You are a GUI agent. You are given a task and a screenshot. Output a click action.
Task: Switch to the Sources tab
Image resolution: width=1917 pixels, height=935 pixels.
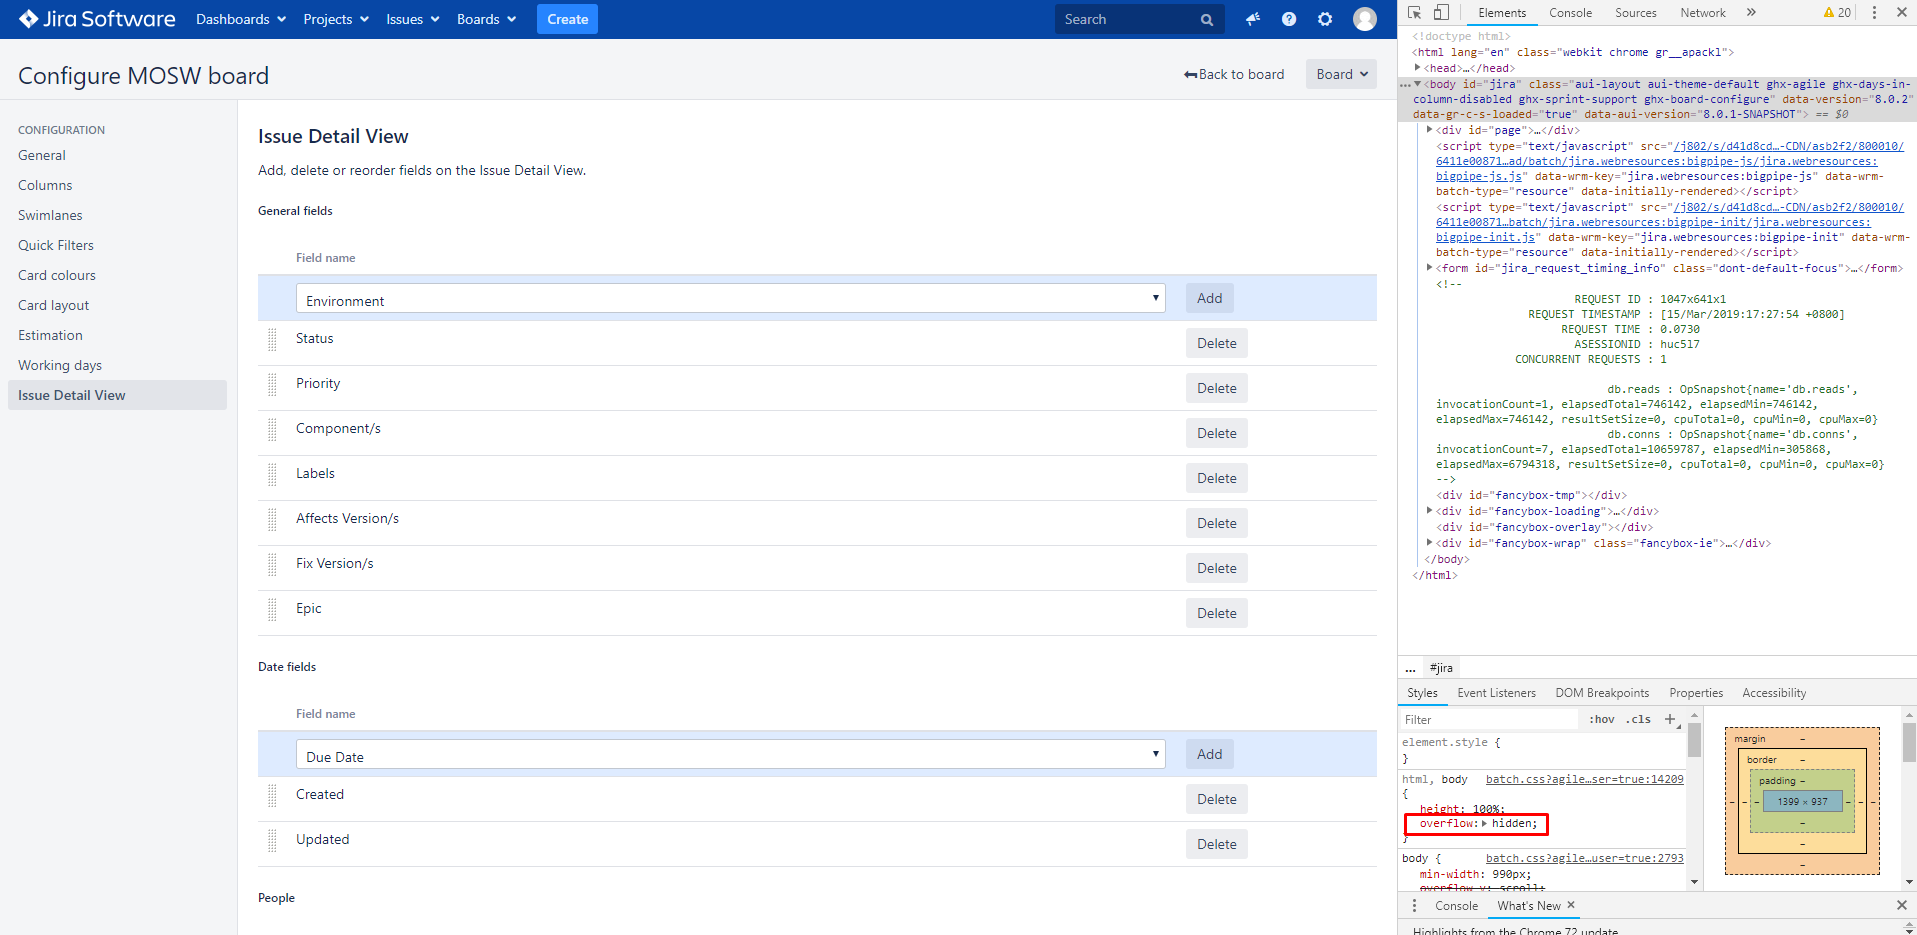point(1636,13)
